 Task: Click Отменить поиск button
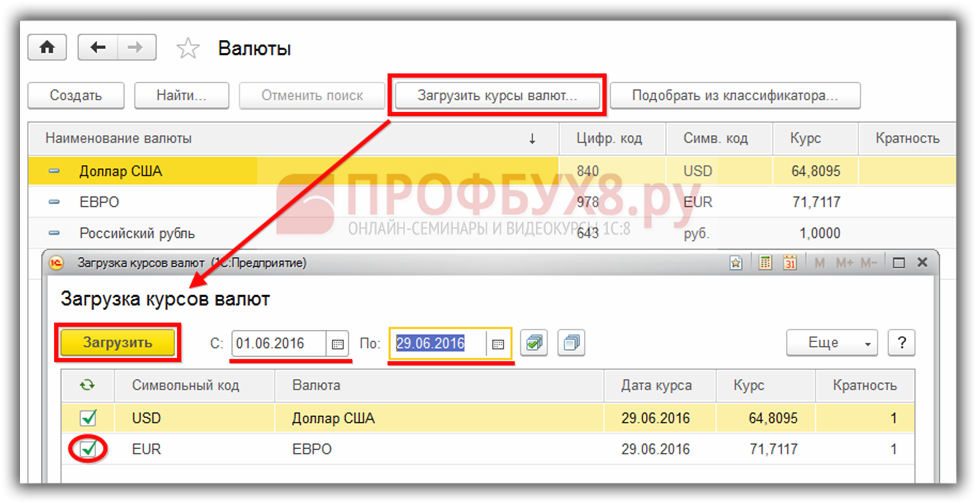tap(312, 95)
